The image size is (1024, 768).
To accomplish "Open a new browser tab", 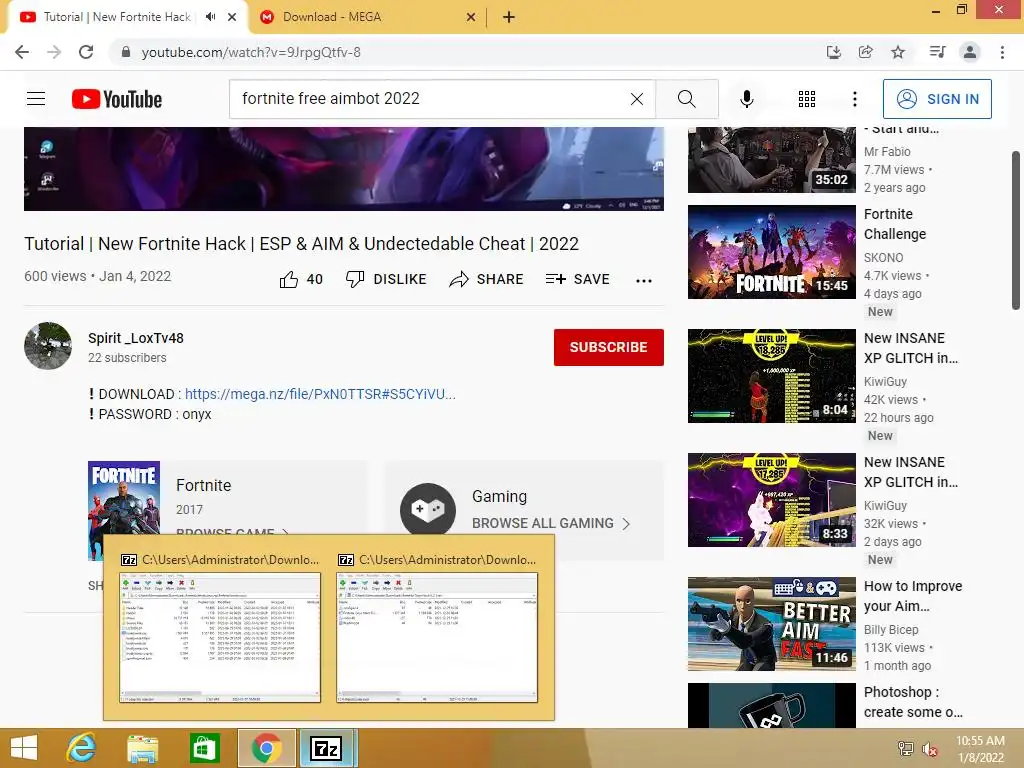I will pos(509,17).
